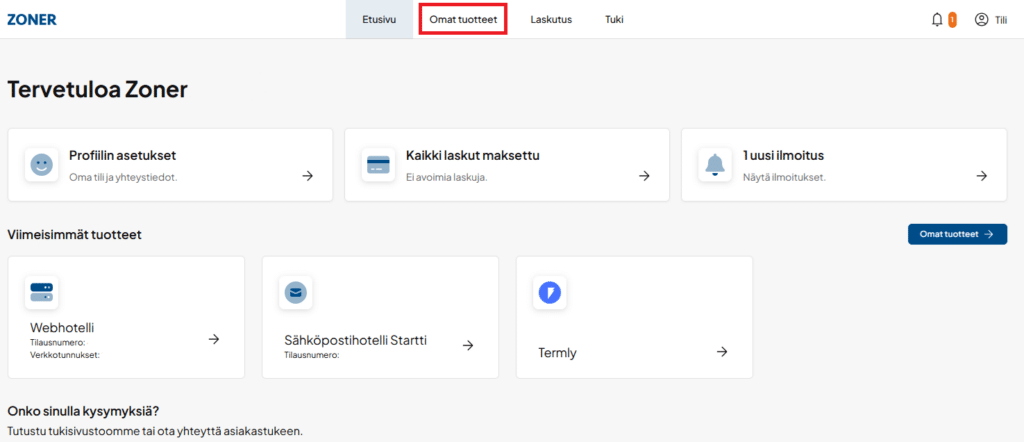Open the notifications bell icon
The height and width of the screenshot is (442, 1024).
click(937, 19)
